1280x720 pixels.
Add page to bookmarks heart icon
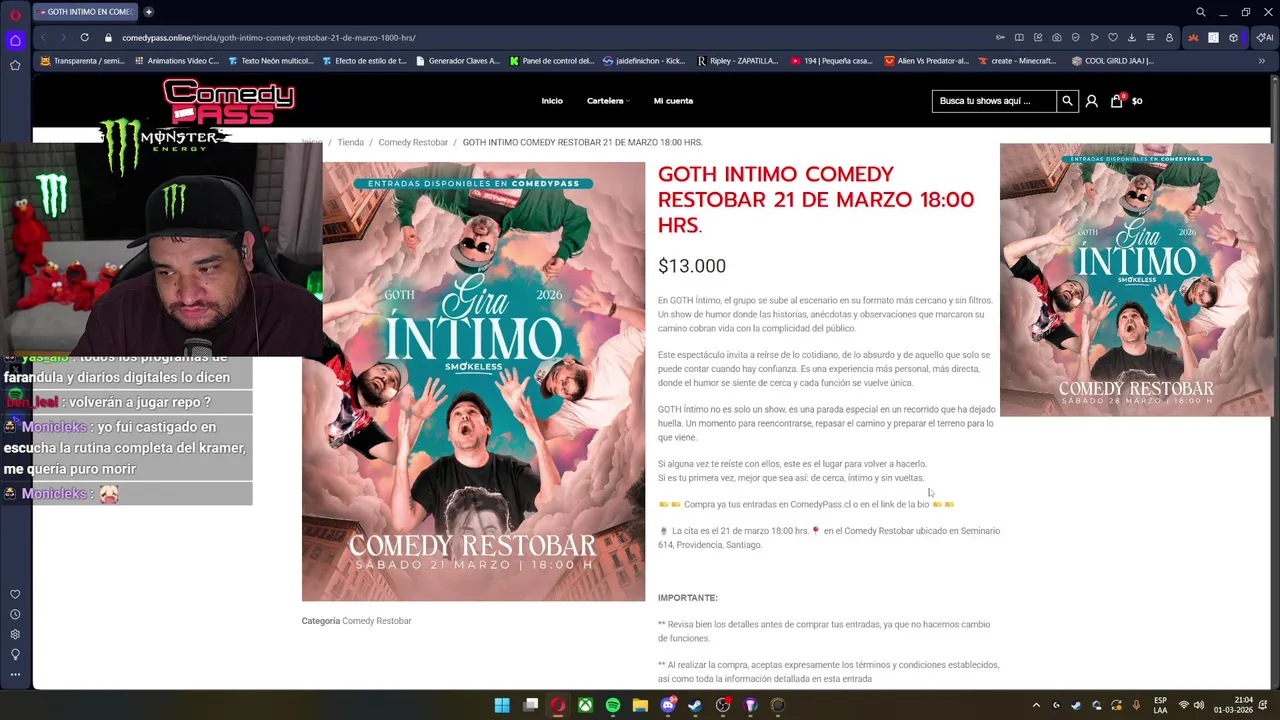coord(1113,37)
